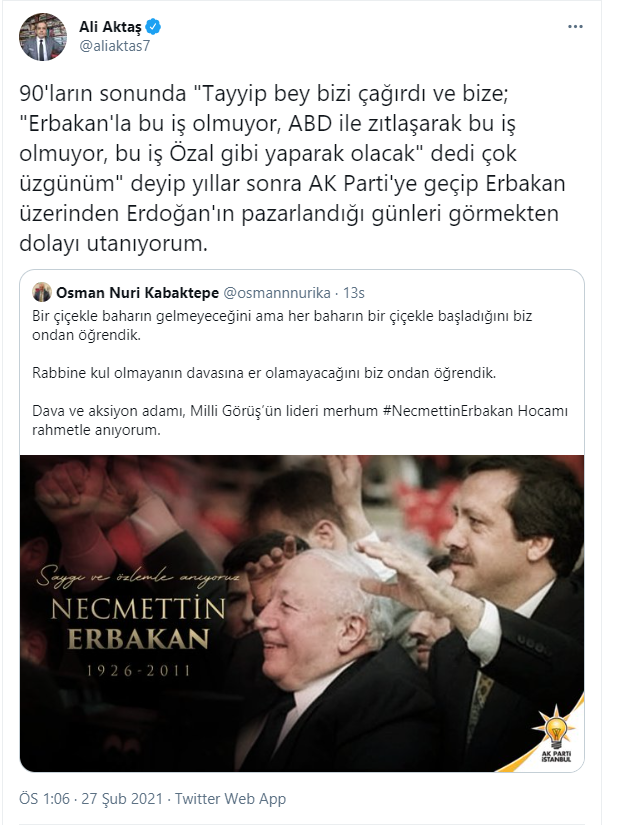Screen dimensions: 621x825
Task: Click Ali Aktaş profile avatar
Action: click(43, 37)
